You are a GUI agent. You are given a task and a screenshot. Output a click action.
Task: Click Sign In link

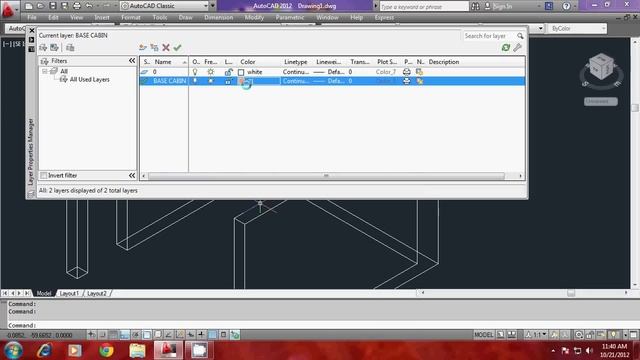coord(502,7)
